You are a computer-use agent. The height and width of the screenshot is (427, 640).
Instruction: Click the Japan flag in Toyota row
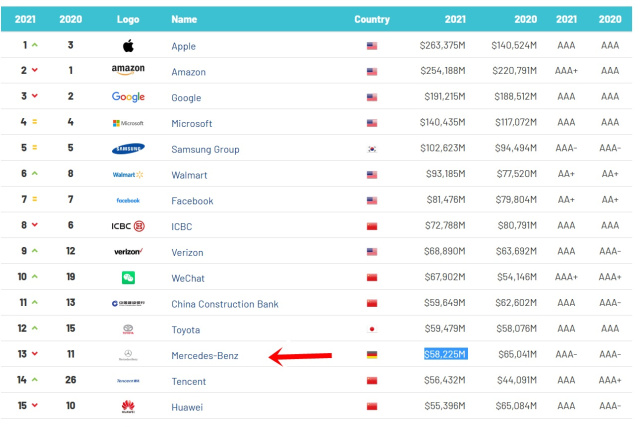[x=372, y=329]
